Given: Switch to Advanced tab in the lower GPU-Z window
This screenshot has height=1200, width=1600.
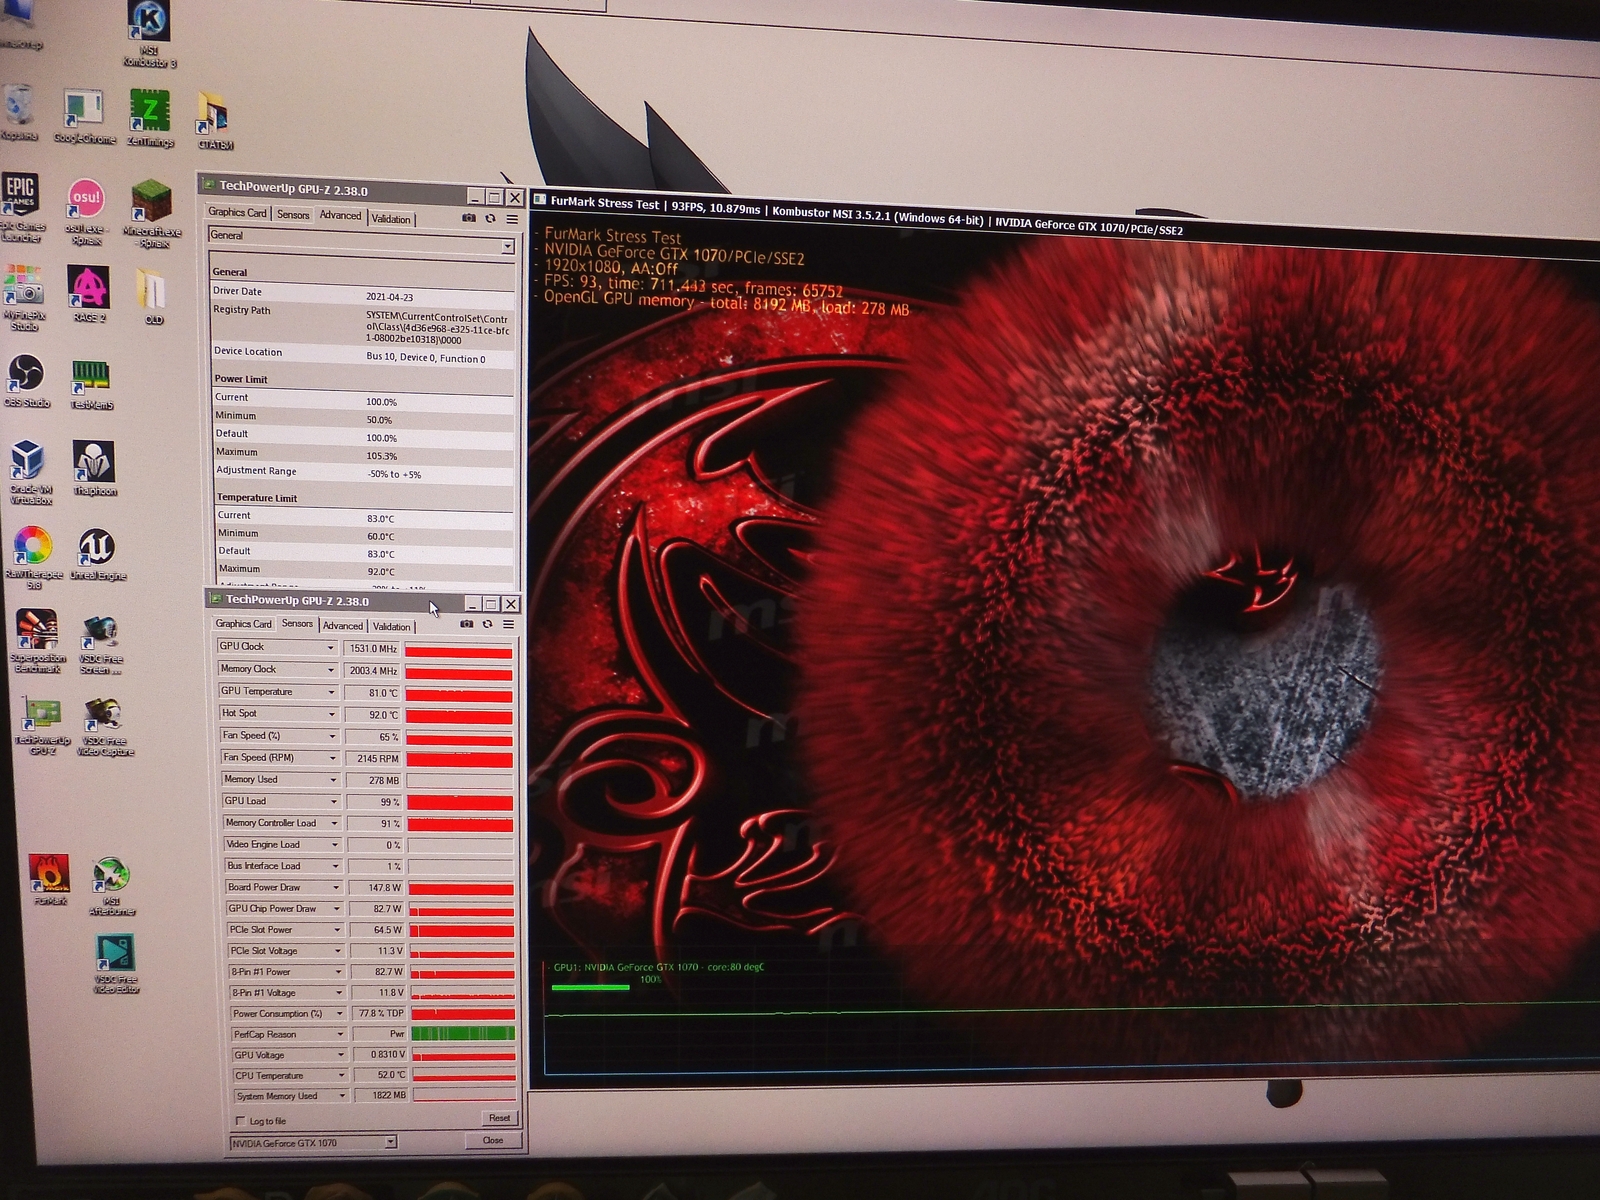Looking at the screenshot, I should [343, 626].
